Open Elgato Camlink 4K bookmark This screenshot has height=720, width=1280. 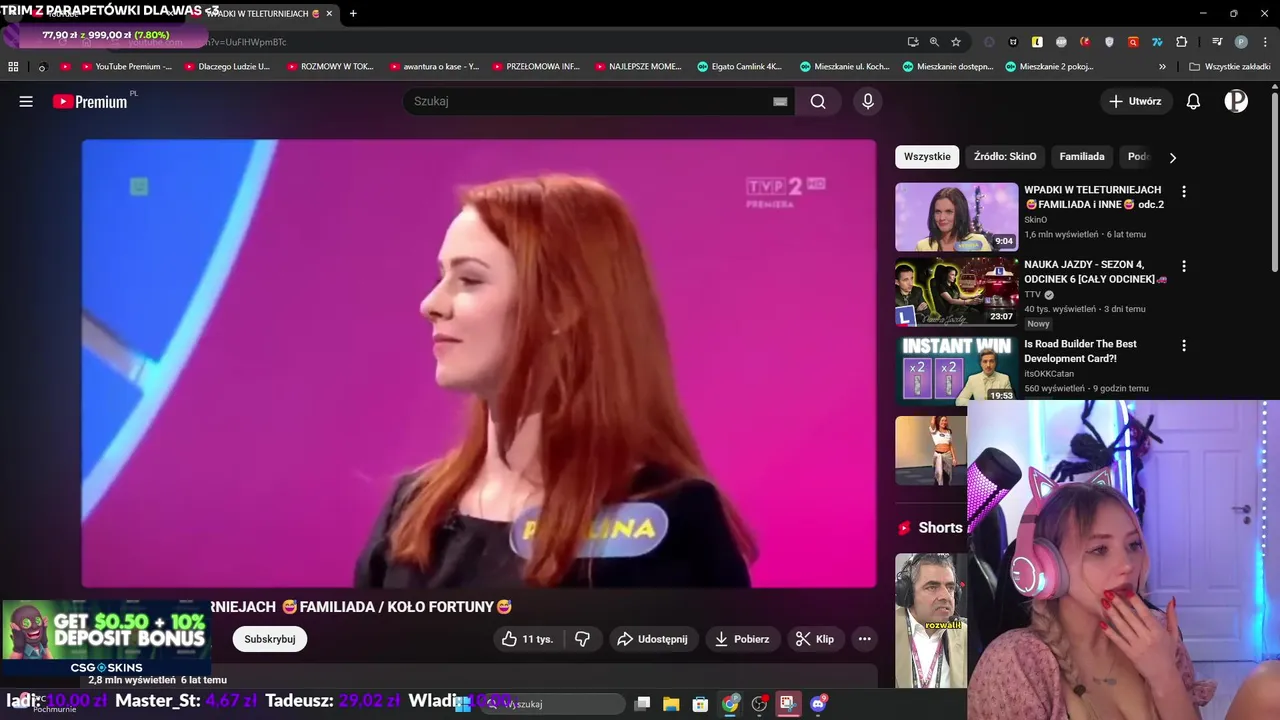point(740,67)
